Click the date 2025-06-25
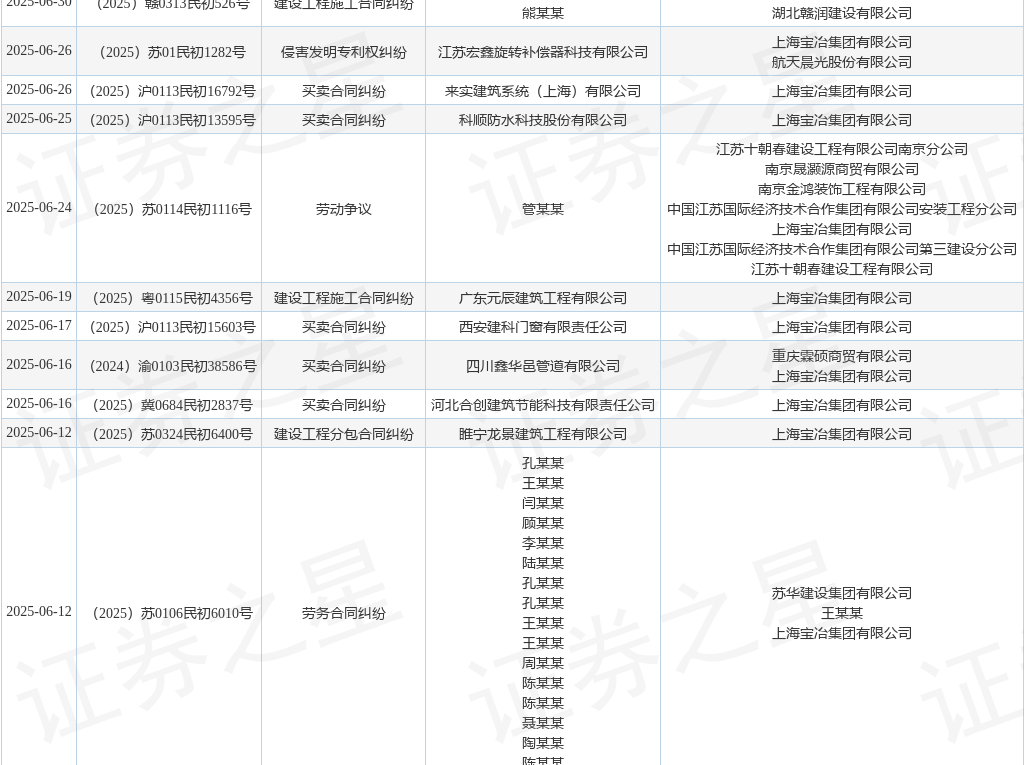This screenshot has width=1024, height=765. (x=39, y=119)
